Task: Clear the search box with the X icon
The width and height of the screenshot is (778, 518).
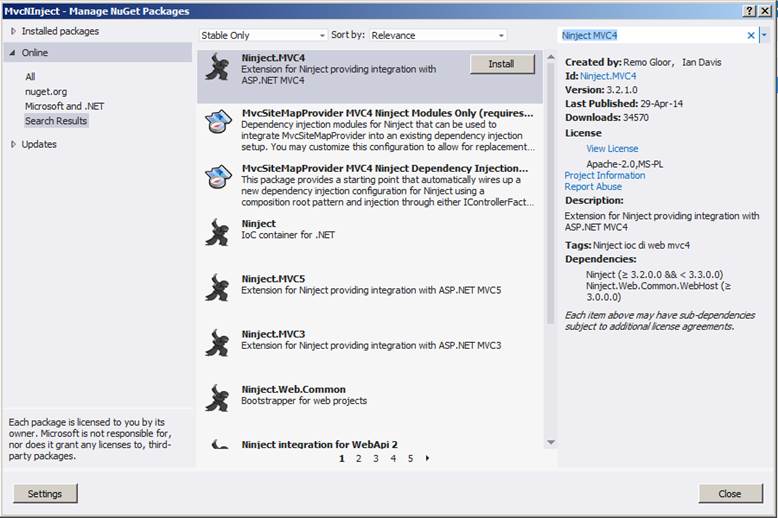Action: pyautogui.click(x=751, y=35)
